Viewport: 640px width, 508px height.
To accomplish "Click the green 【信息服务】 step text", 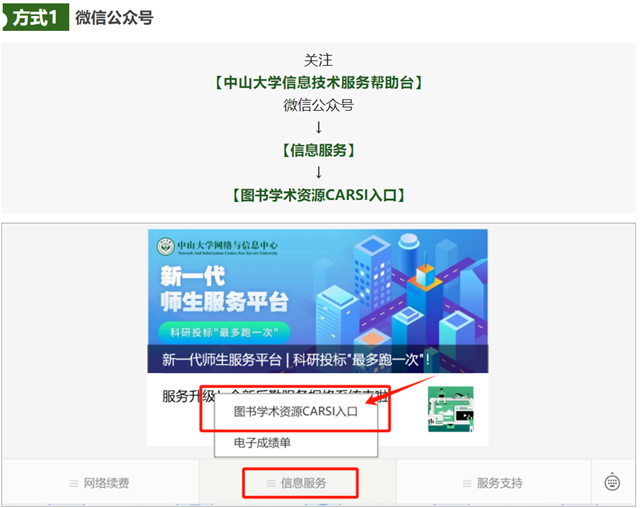I will click(x=318, y=150).
